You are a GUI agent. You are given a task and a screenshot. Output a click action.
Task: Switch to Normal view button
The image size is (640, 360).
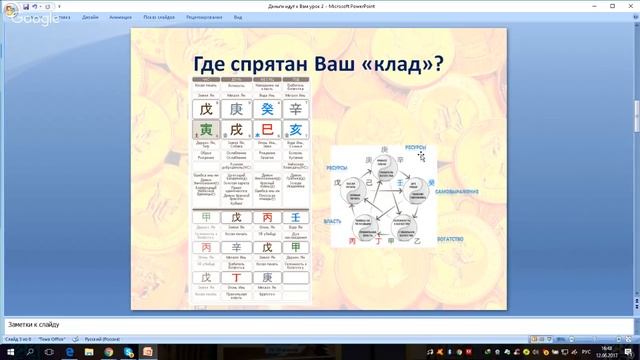pos(534,339)
